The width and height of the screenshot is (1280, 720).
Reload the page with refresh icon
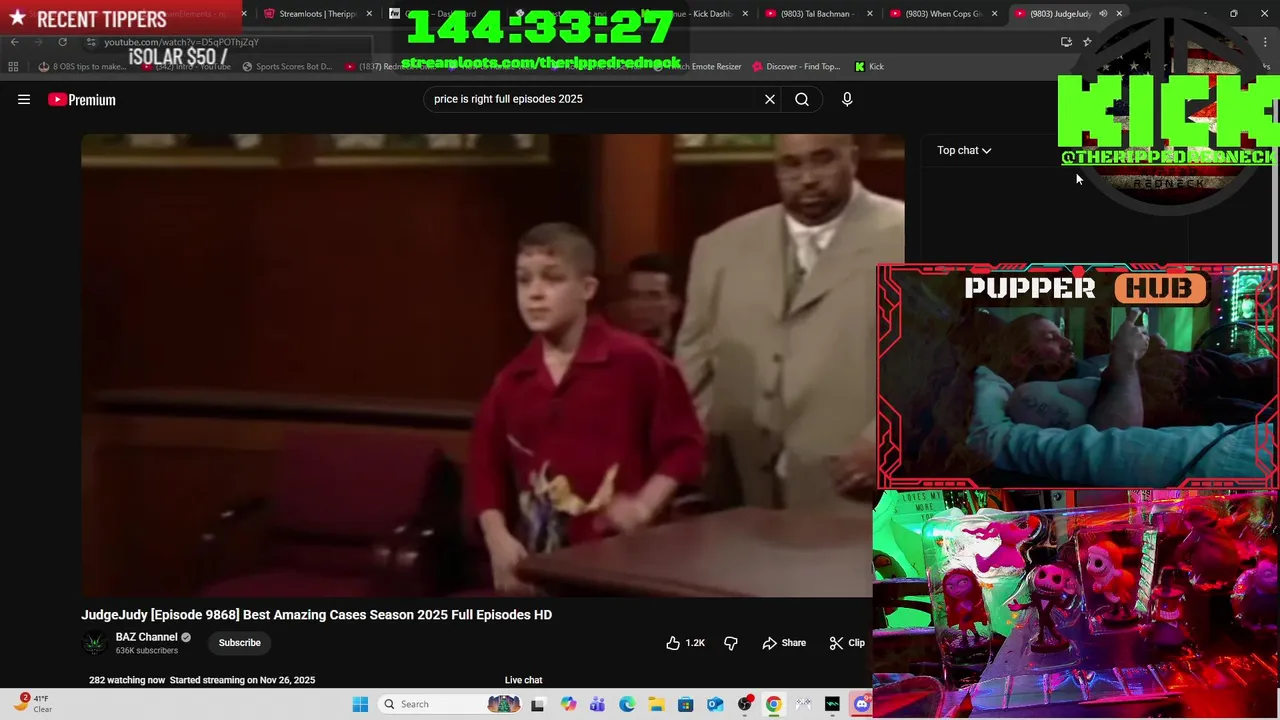click(x=62, y=42)
